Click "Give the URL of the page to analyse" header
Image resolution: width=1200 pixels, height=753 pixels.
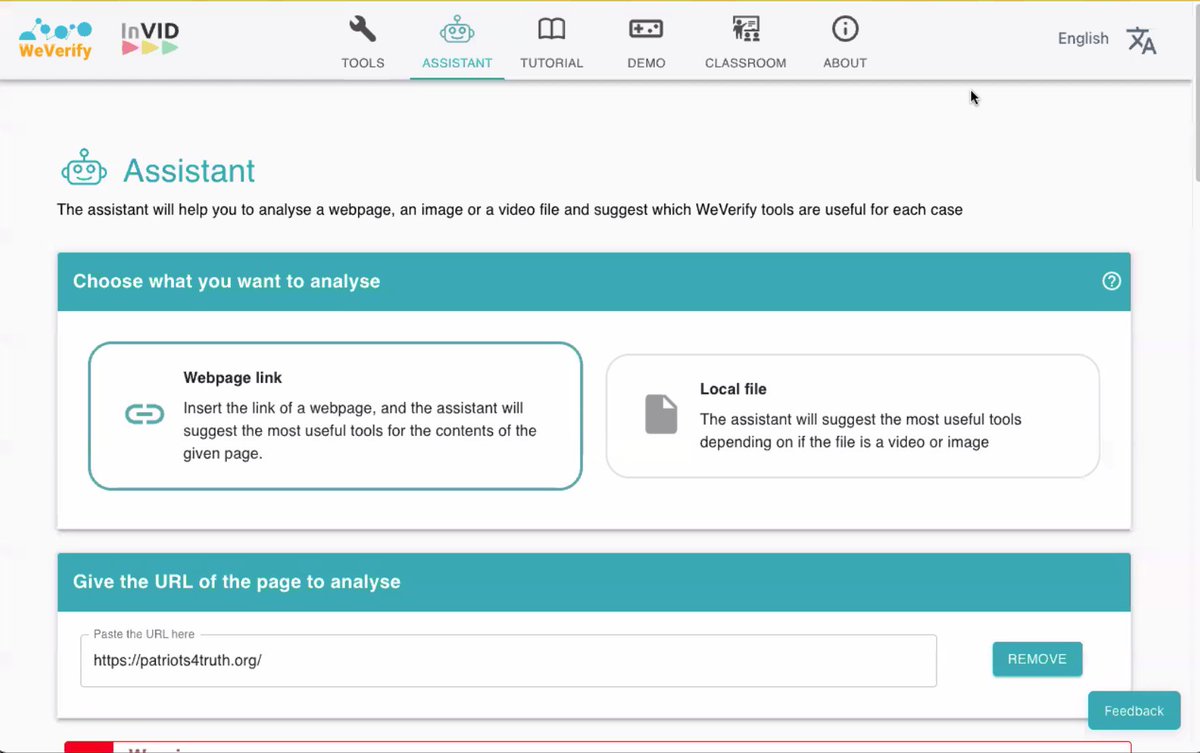(594, 582)
